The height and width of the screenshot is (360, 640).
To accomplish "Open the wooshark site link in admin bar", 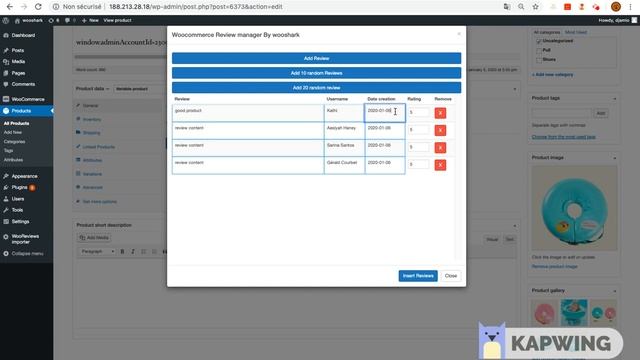I will [29, 20].
